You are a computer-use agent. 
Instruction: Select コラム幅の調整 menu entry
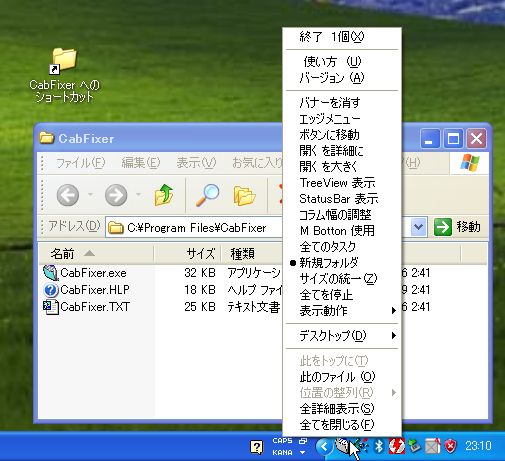[342, 215]
